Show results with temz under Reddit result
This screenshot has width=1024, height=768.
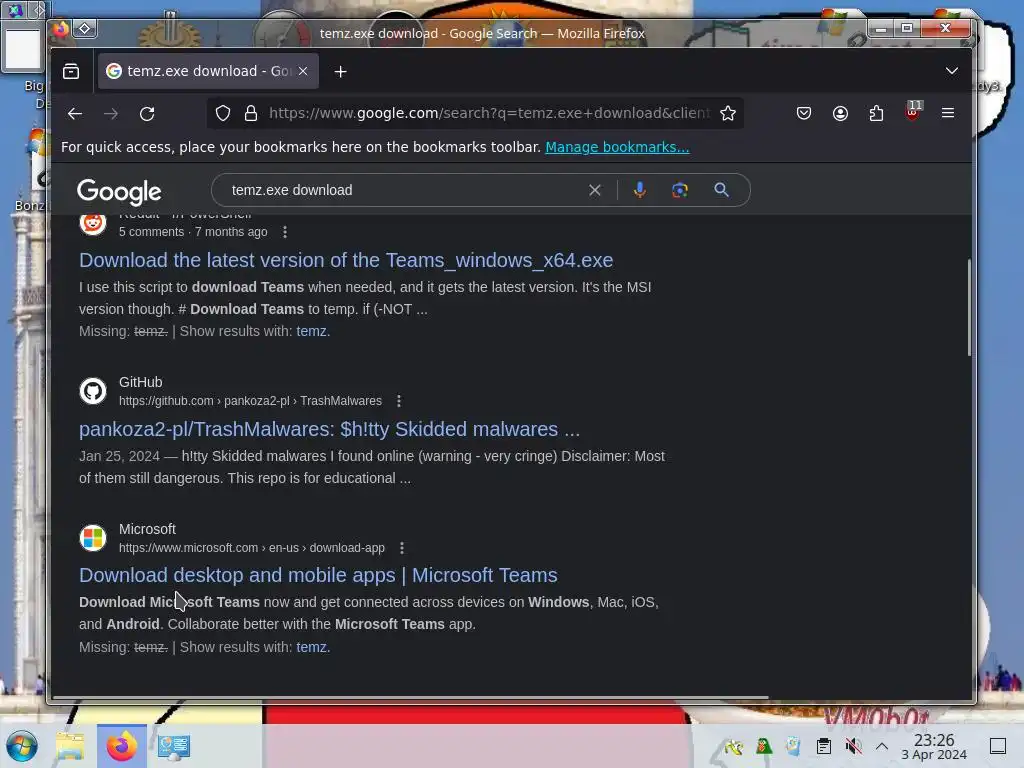[313, 331]
